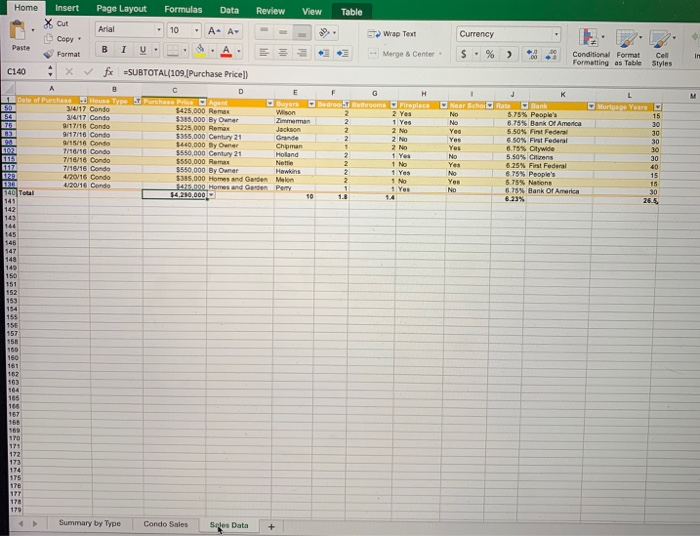Open the fill color dropdown arrow
This screenshot has height=536, width=700.
pyautogui.click(x=212, y=50)
